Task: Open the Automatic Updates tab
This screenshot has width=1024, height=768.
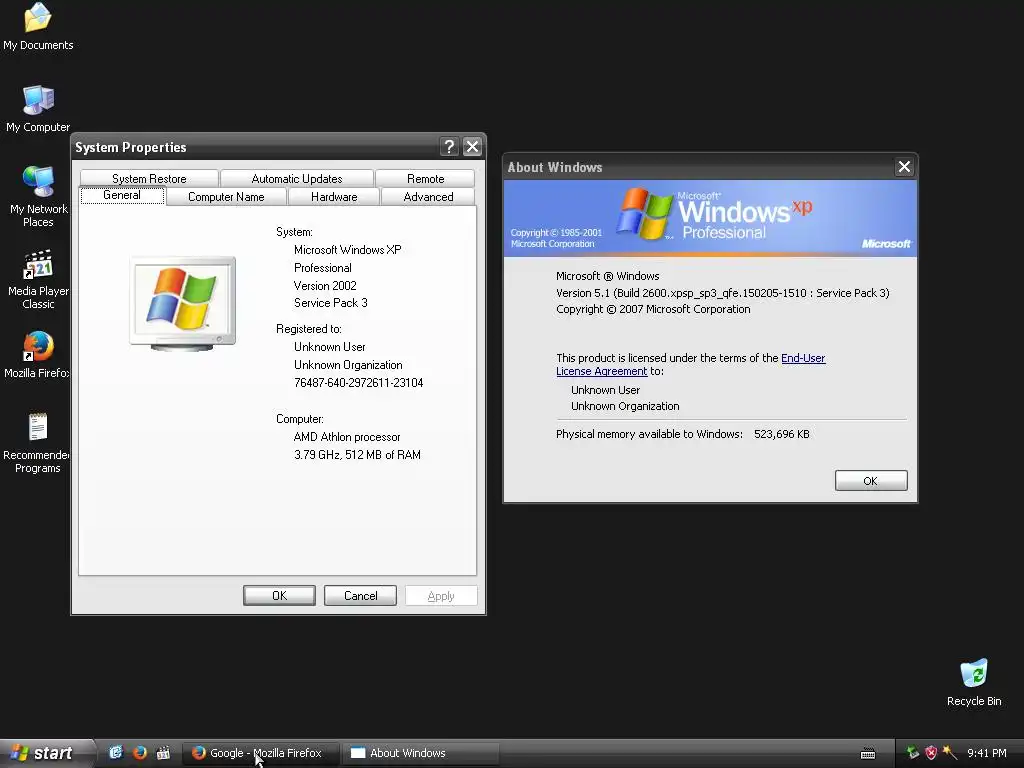Action: click(x=296, y=178)
